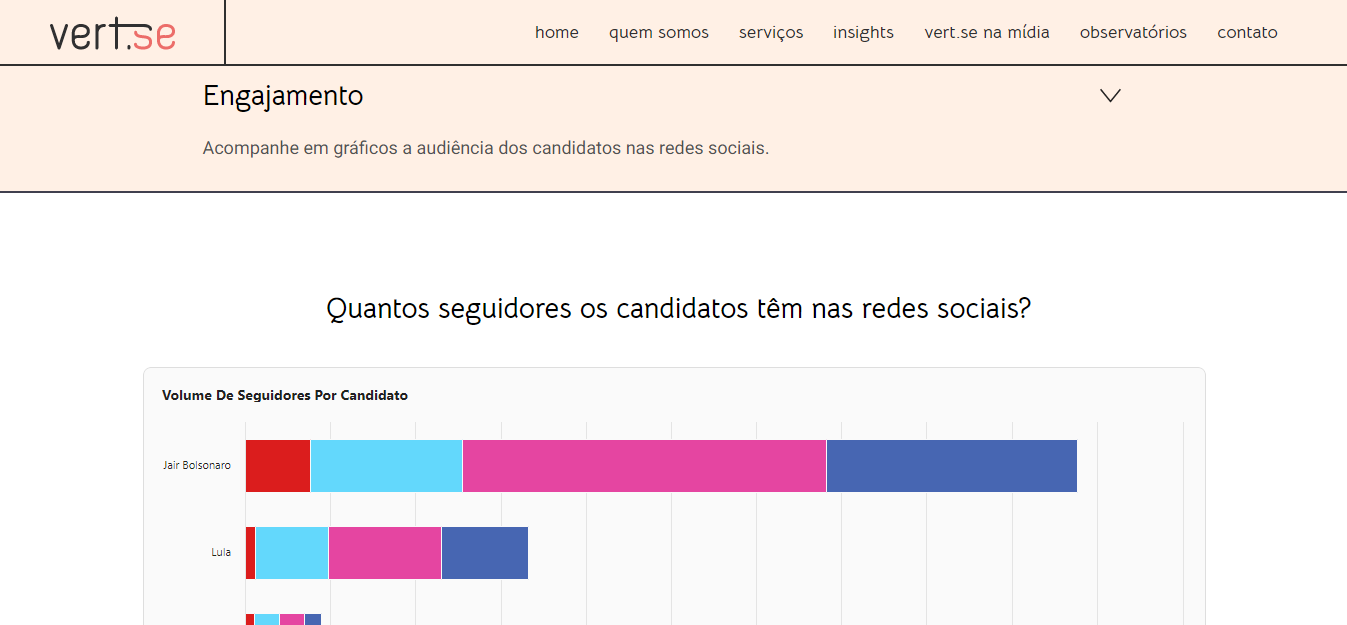Open the home menu item

pyautogui.click(x=557, y=32)
